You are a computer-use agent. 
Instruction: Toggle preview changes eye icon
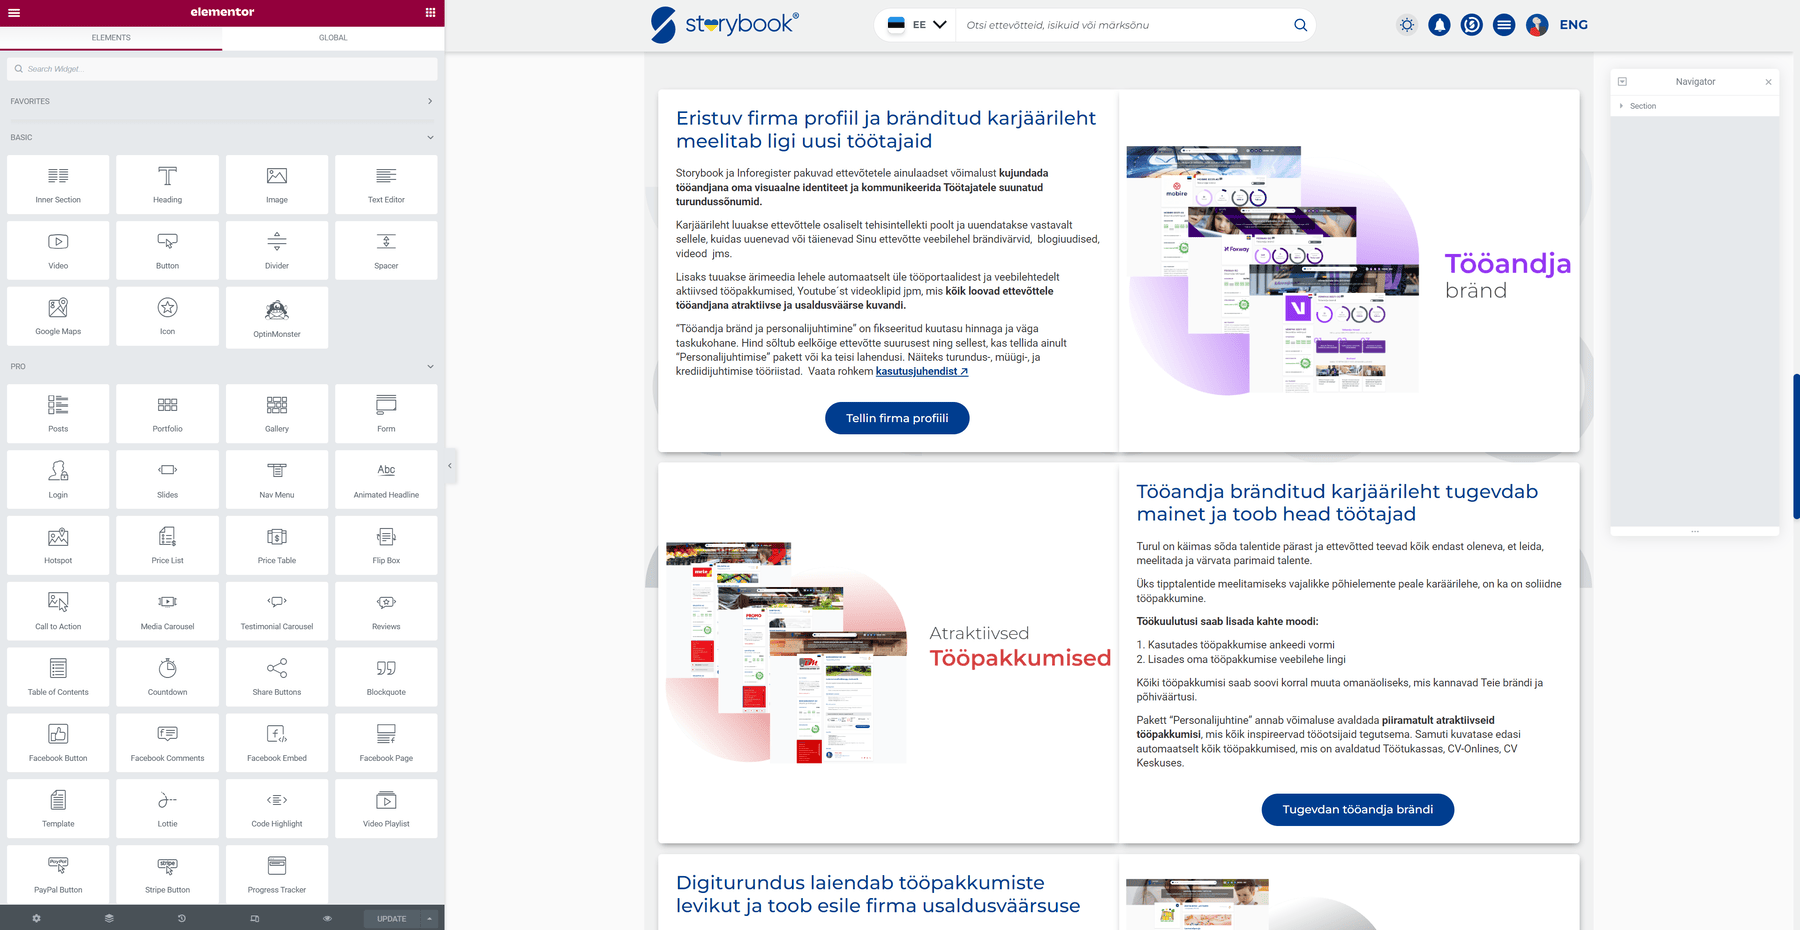pos(327,918)
